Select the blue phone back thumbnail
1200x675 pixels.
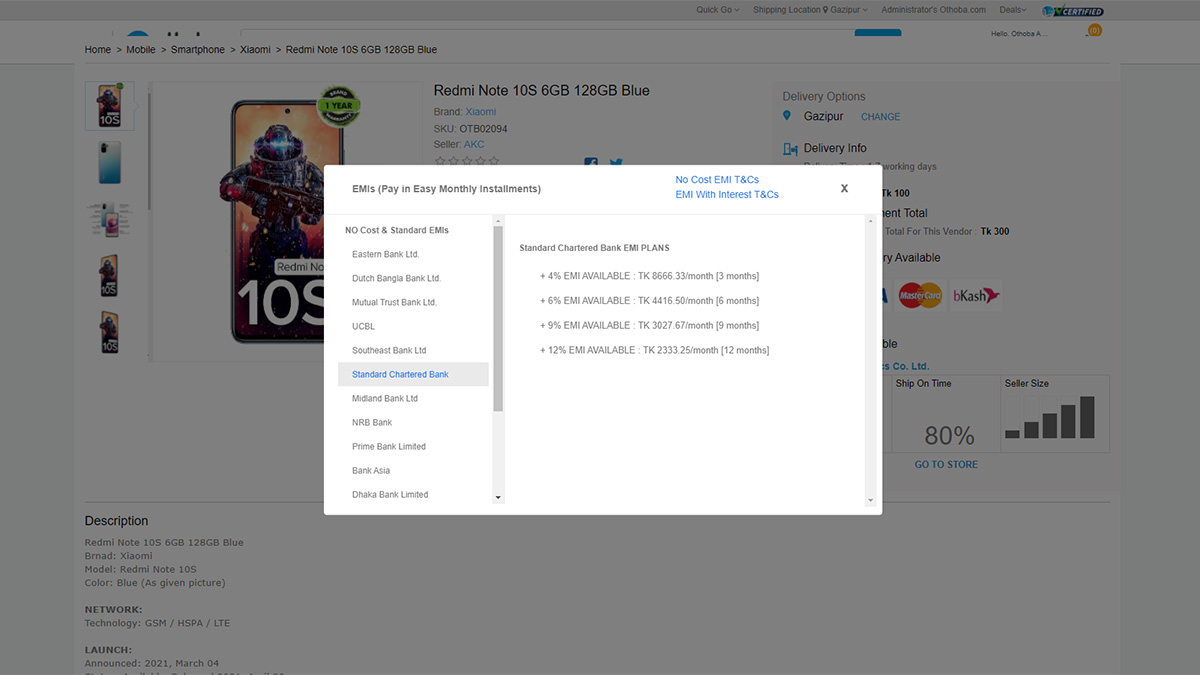tap(109, 163)
